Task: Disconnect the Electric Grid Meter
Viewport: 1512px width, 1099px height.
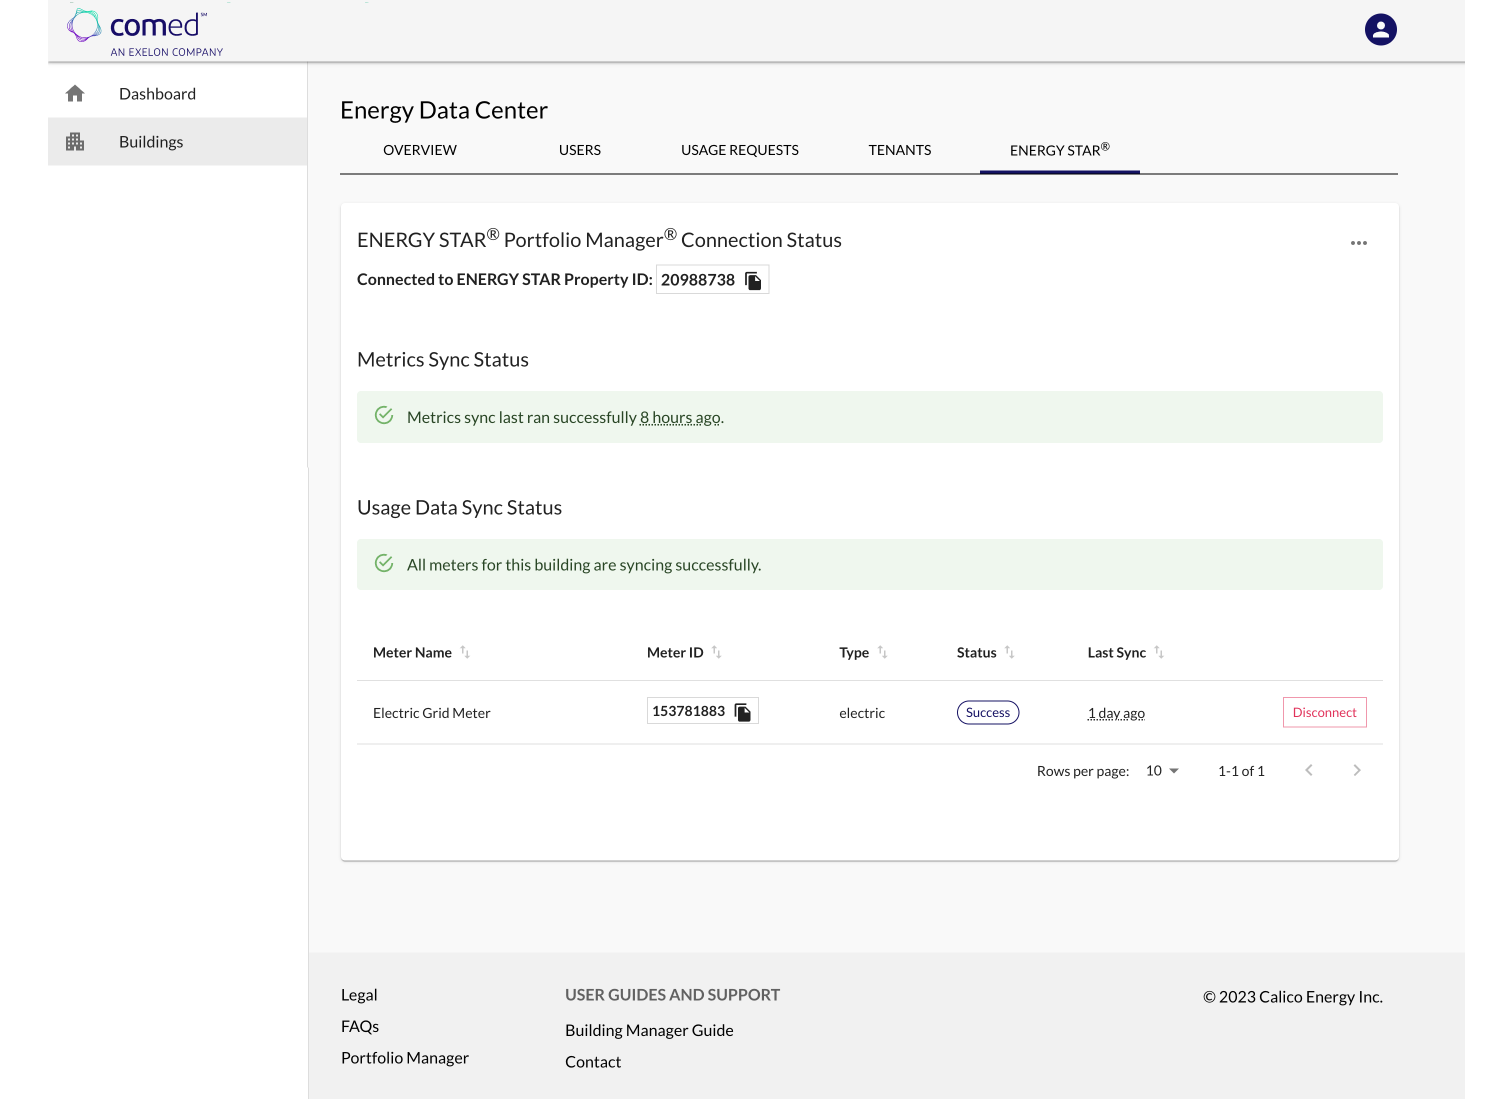Action: (x=1324, y=712)
